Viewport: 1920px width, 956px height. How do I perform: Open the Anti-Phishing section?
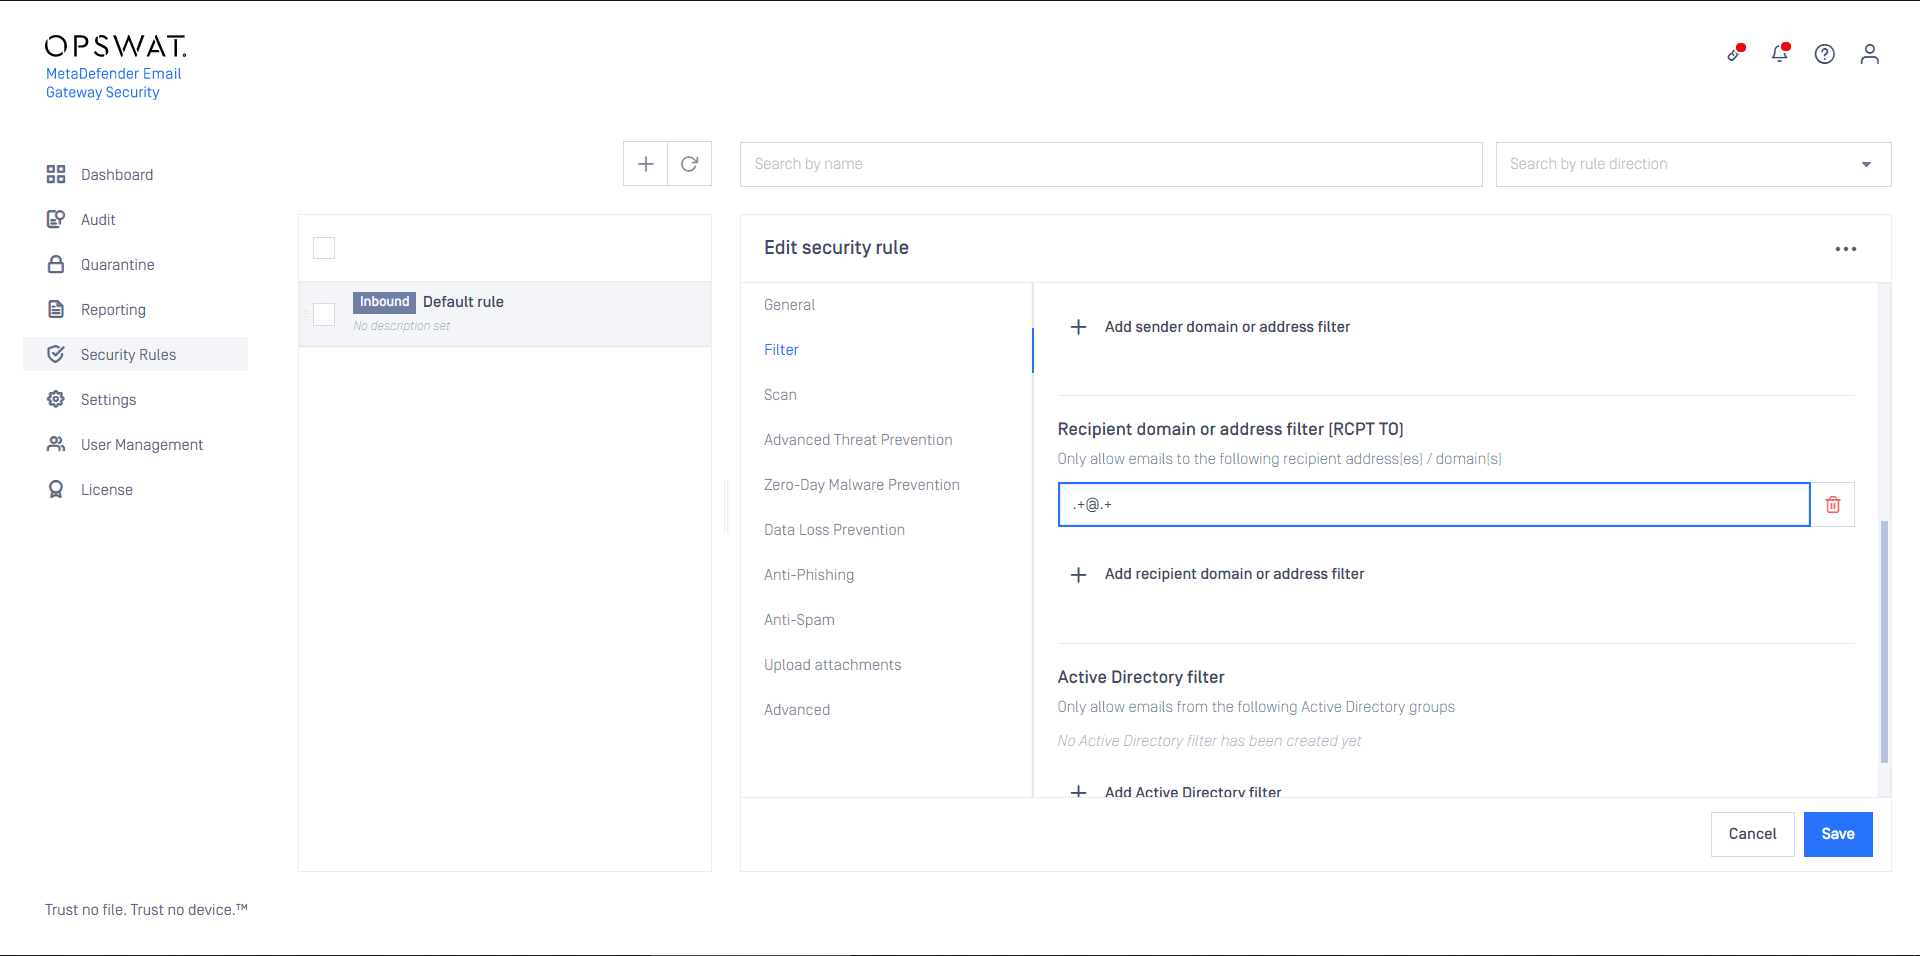click(x=808, y=575)
